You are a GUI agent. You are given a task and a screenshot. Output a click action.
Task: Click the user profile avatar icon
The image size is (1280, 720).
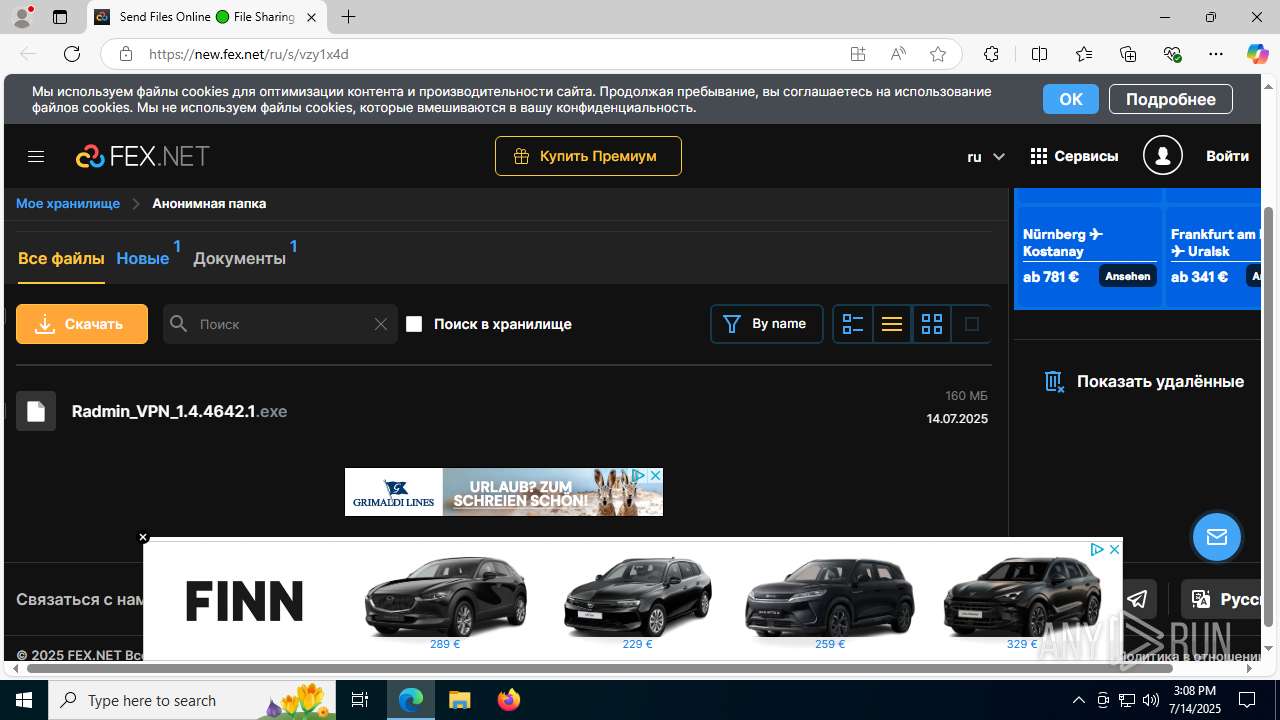click(x=1163, y=156)
